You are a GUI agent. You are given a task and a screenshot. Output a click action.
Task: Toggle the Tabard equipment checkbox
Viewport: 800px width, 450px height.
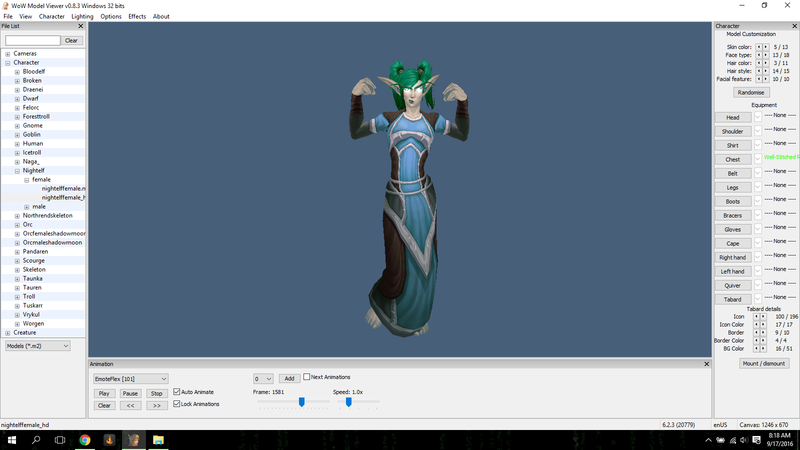coord(758,299)
